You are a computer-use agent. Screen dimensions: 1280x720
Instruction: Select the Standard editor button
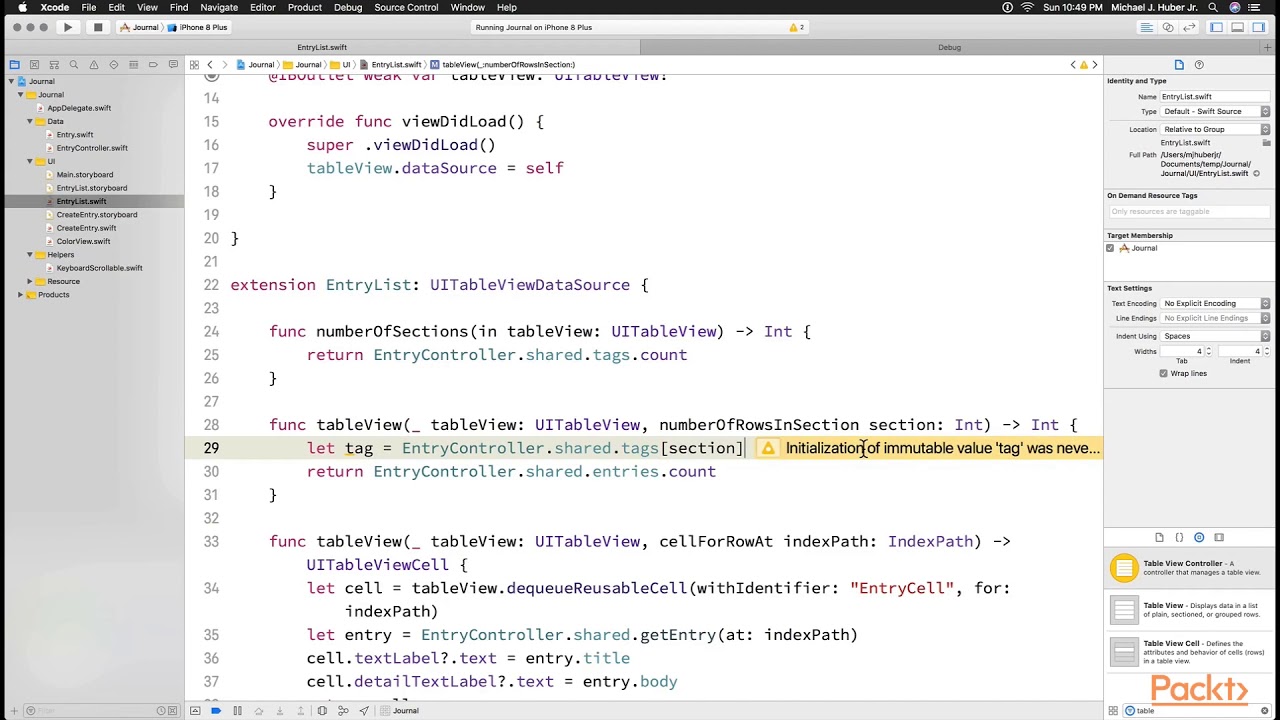click(1147, 27)
